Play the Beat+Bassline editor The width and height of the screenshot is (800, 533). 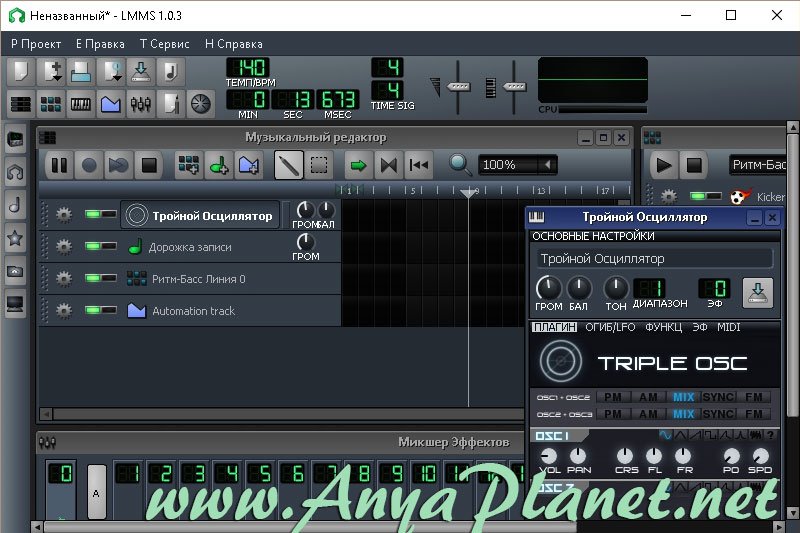point(663,165)
